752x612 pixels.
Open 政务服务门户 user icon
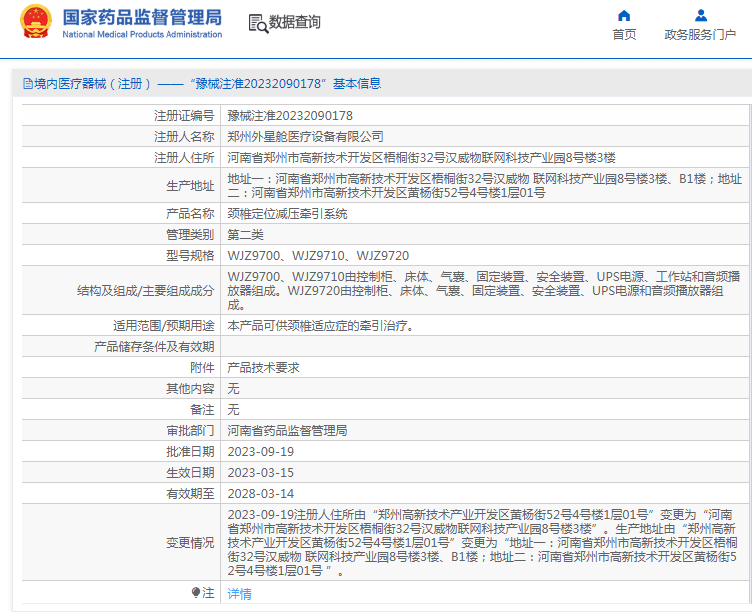[x=701, y=16]
